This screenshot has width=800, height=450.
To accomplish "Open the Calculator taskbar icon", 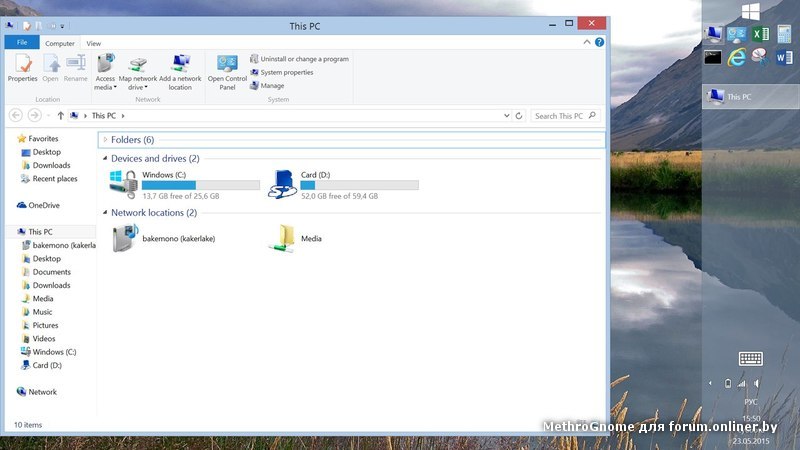I will tap(784, 34).
